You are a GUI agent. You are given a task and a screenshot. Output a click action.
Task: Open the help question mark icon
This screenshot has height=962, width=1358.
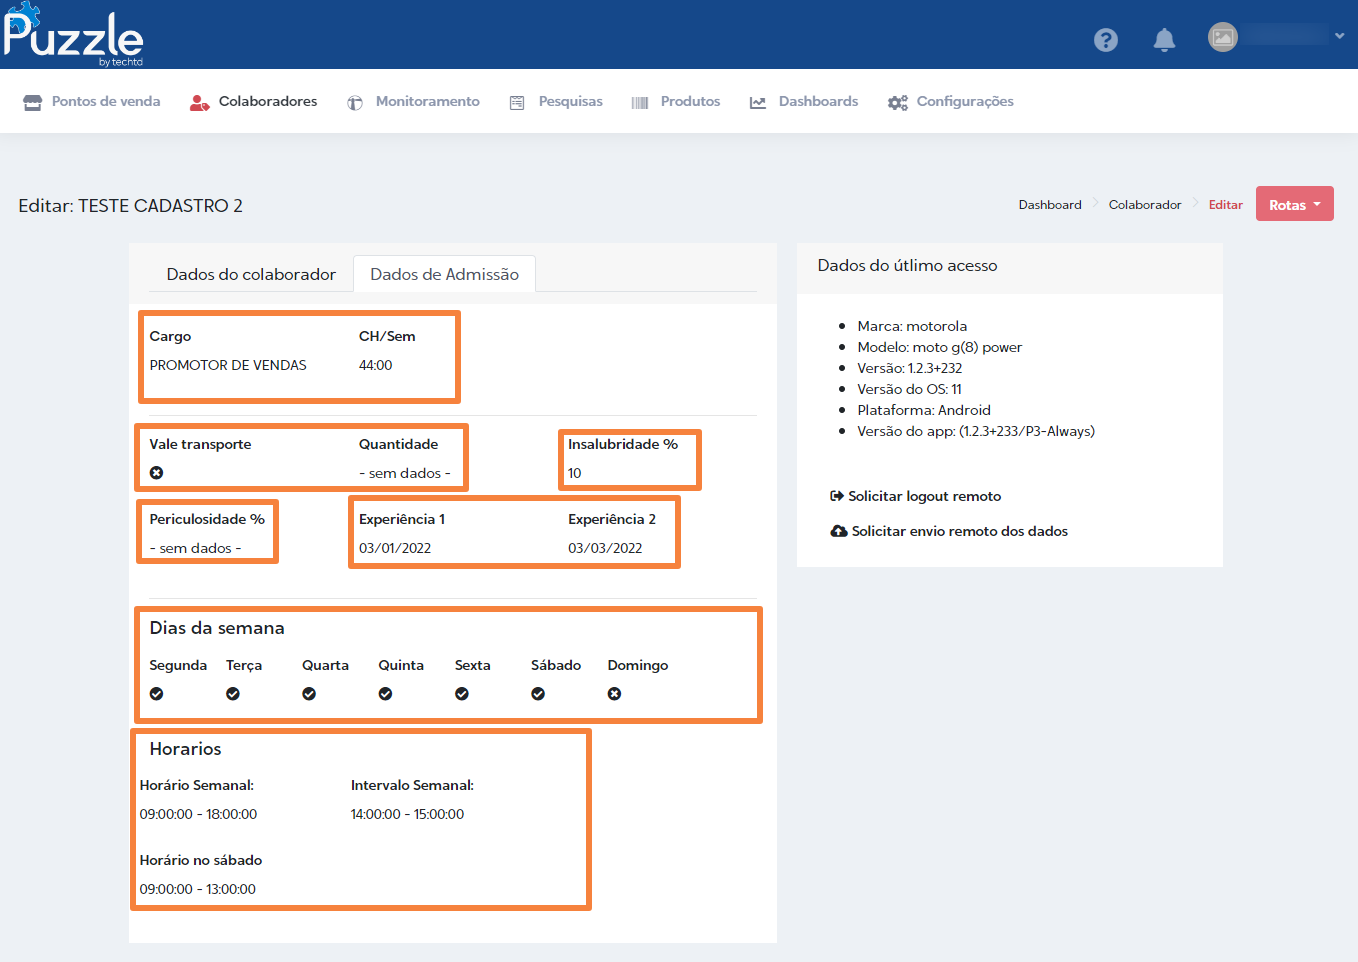[1105, 40]
